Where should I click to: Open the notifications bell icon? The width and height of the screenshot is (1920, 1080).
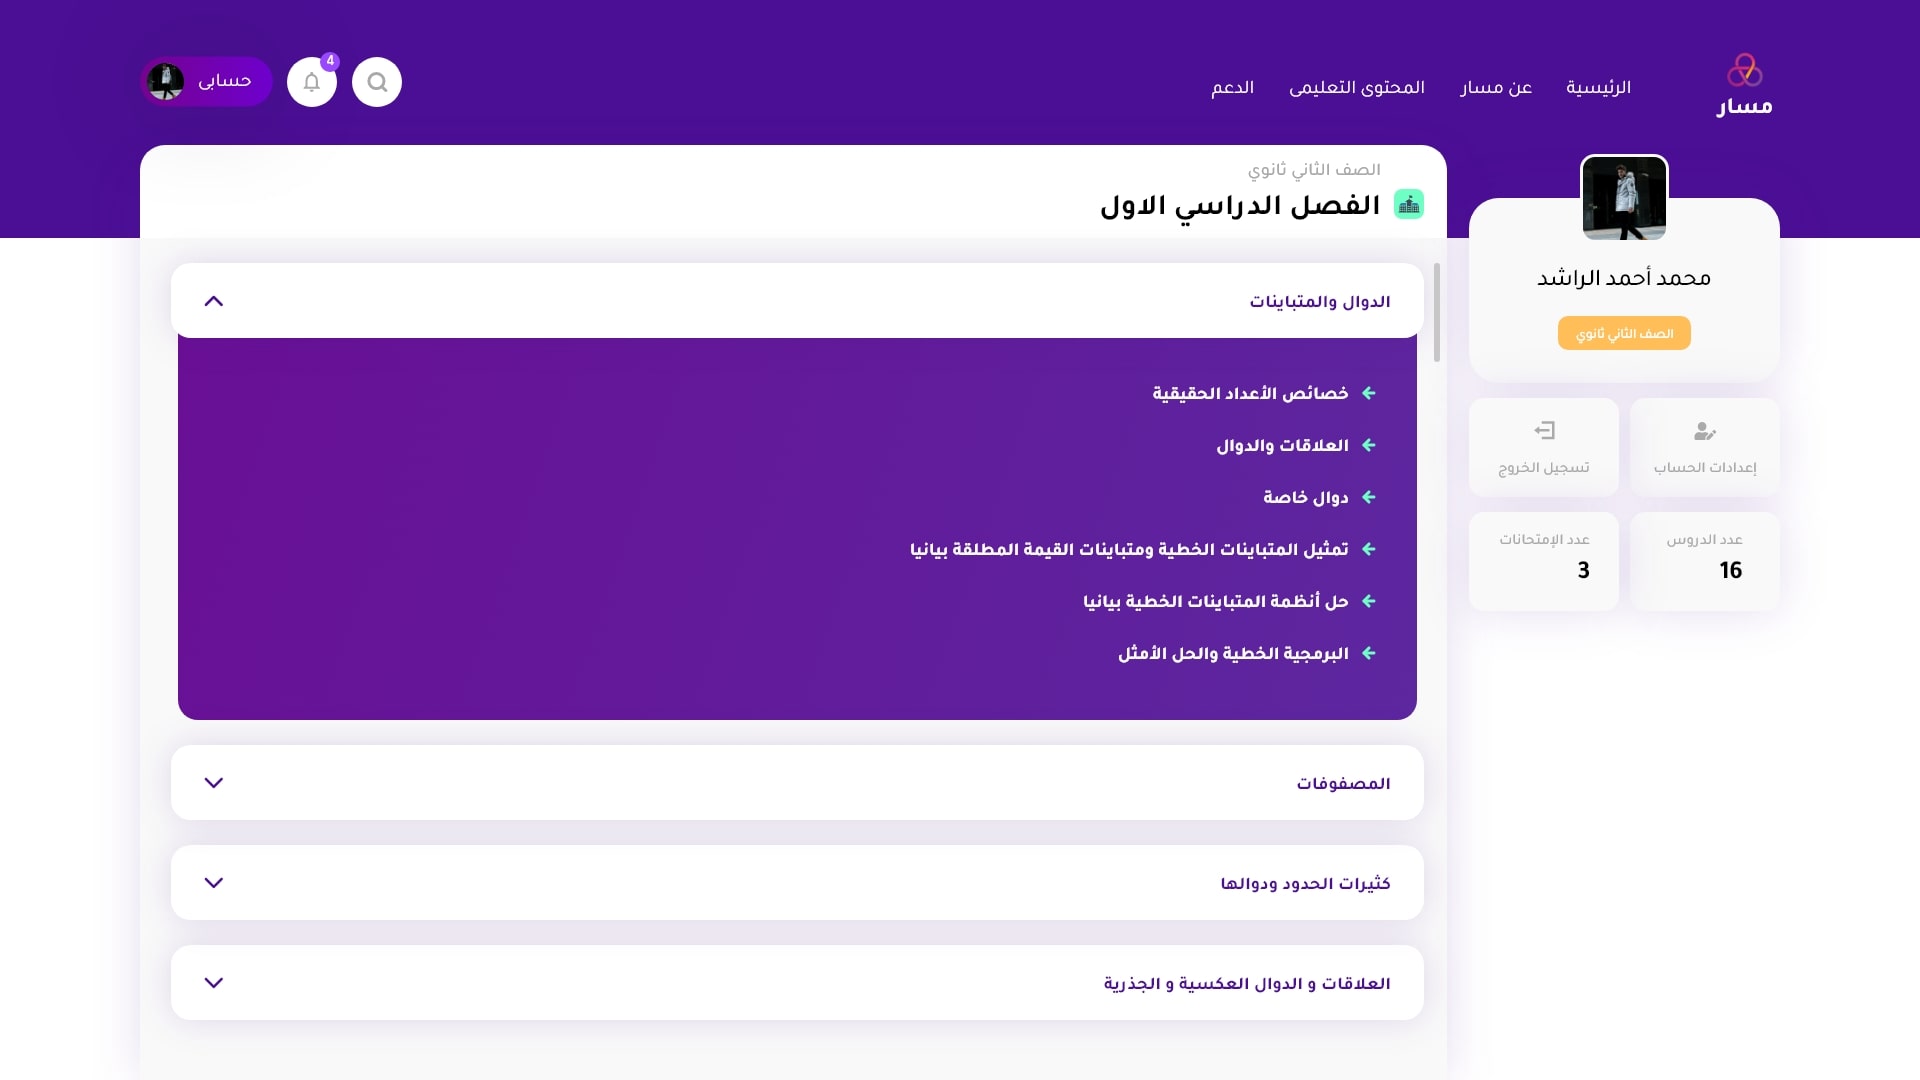(x=312, y=82)
